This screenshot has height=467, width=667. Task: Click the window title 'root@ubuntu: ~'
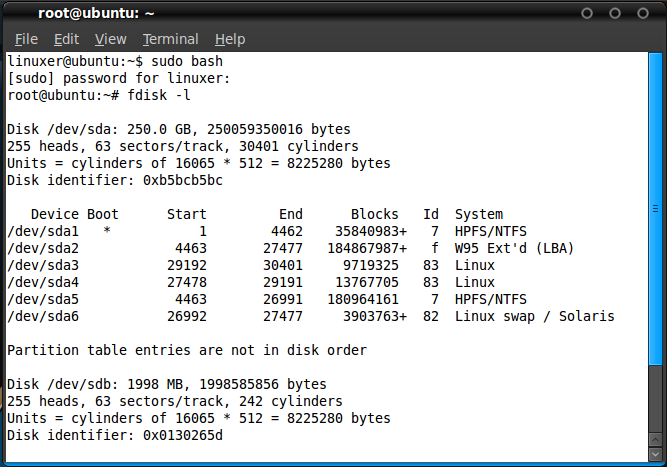click(x=96, y=14)
